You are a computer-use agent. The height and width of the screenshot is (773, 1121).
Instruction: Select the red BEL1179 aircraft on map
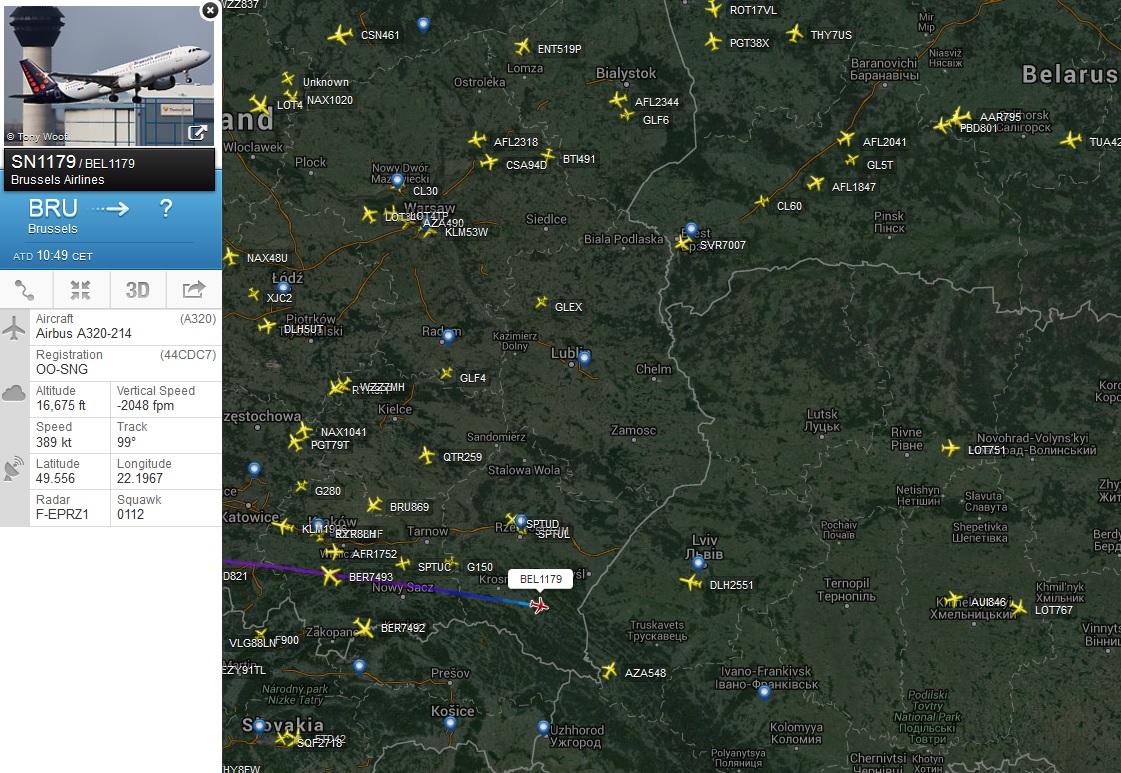(x=540, y=606)
